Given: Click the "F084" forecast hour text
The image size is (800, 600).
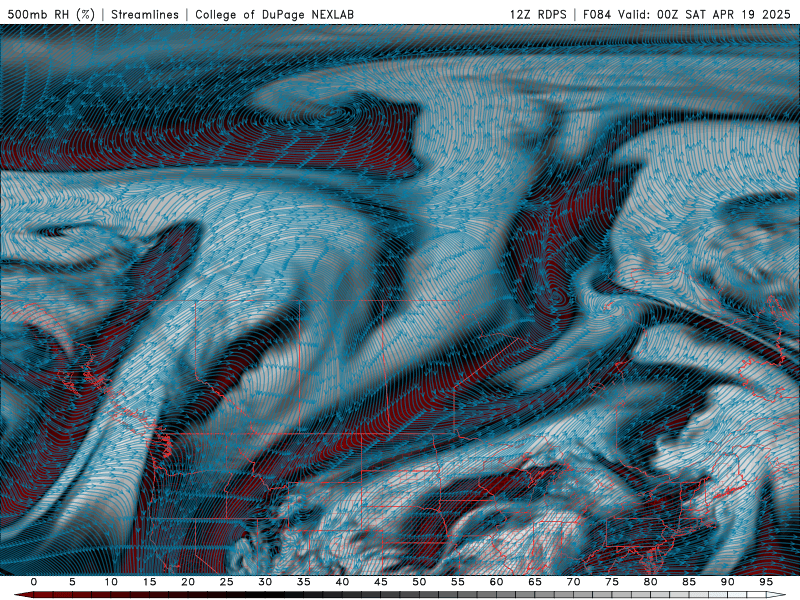Looking at the screenshot, I should (x=597, y=15).
